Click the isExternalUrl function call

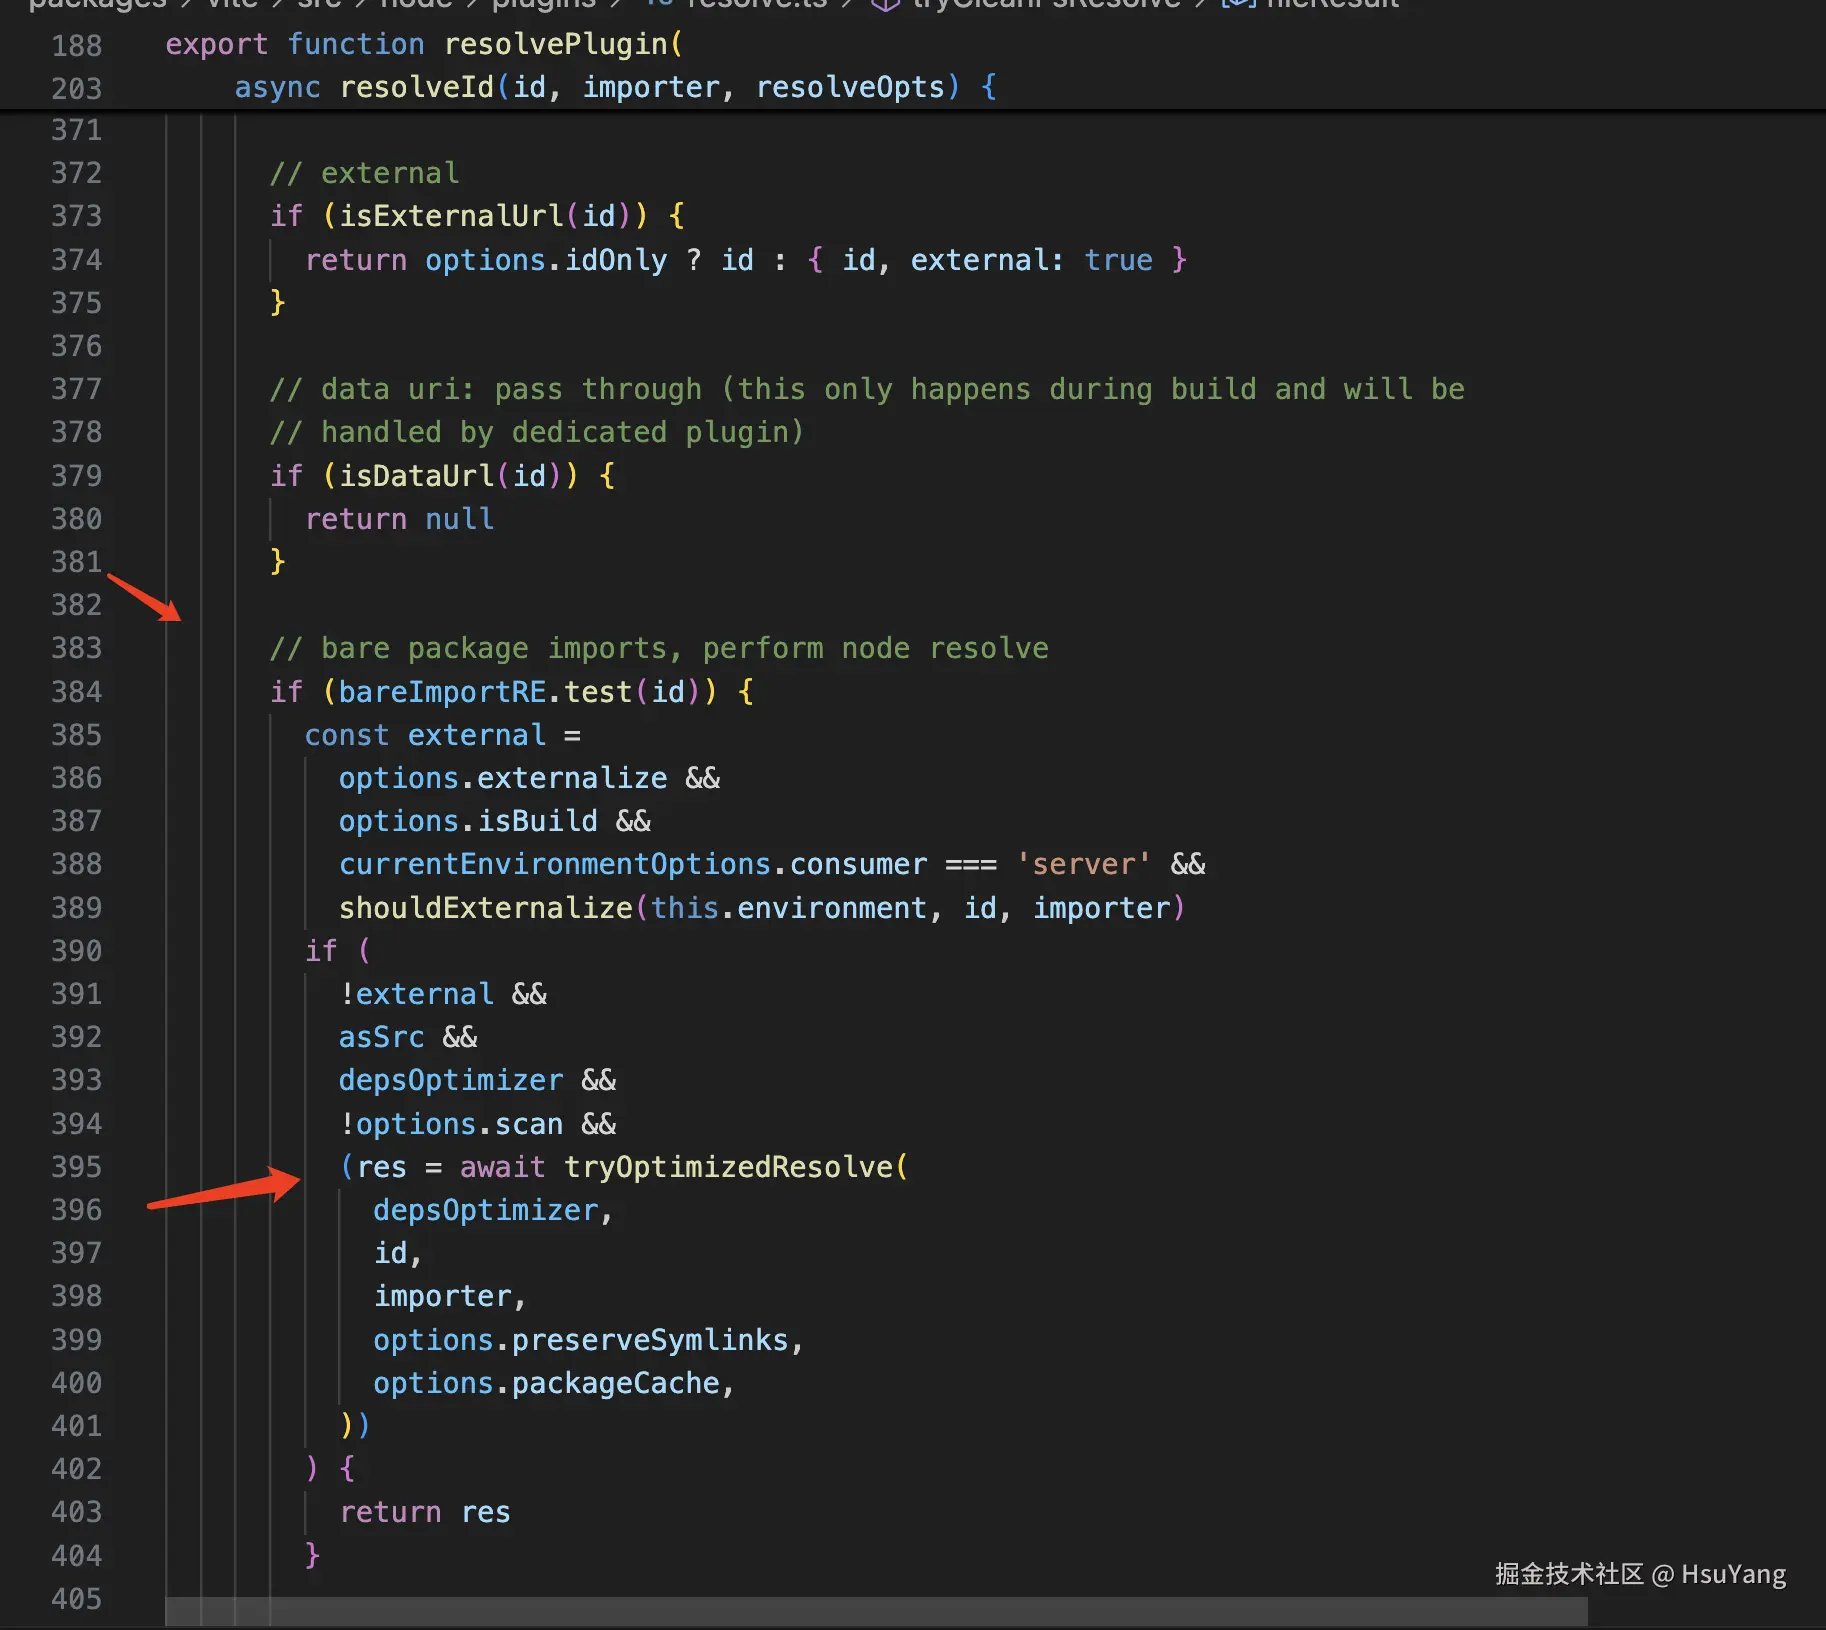pyautogui.click(x=452, y=216)
